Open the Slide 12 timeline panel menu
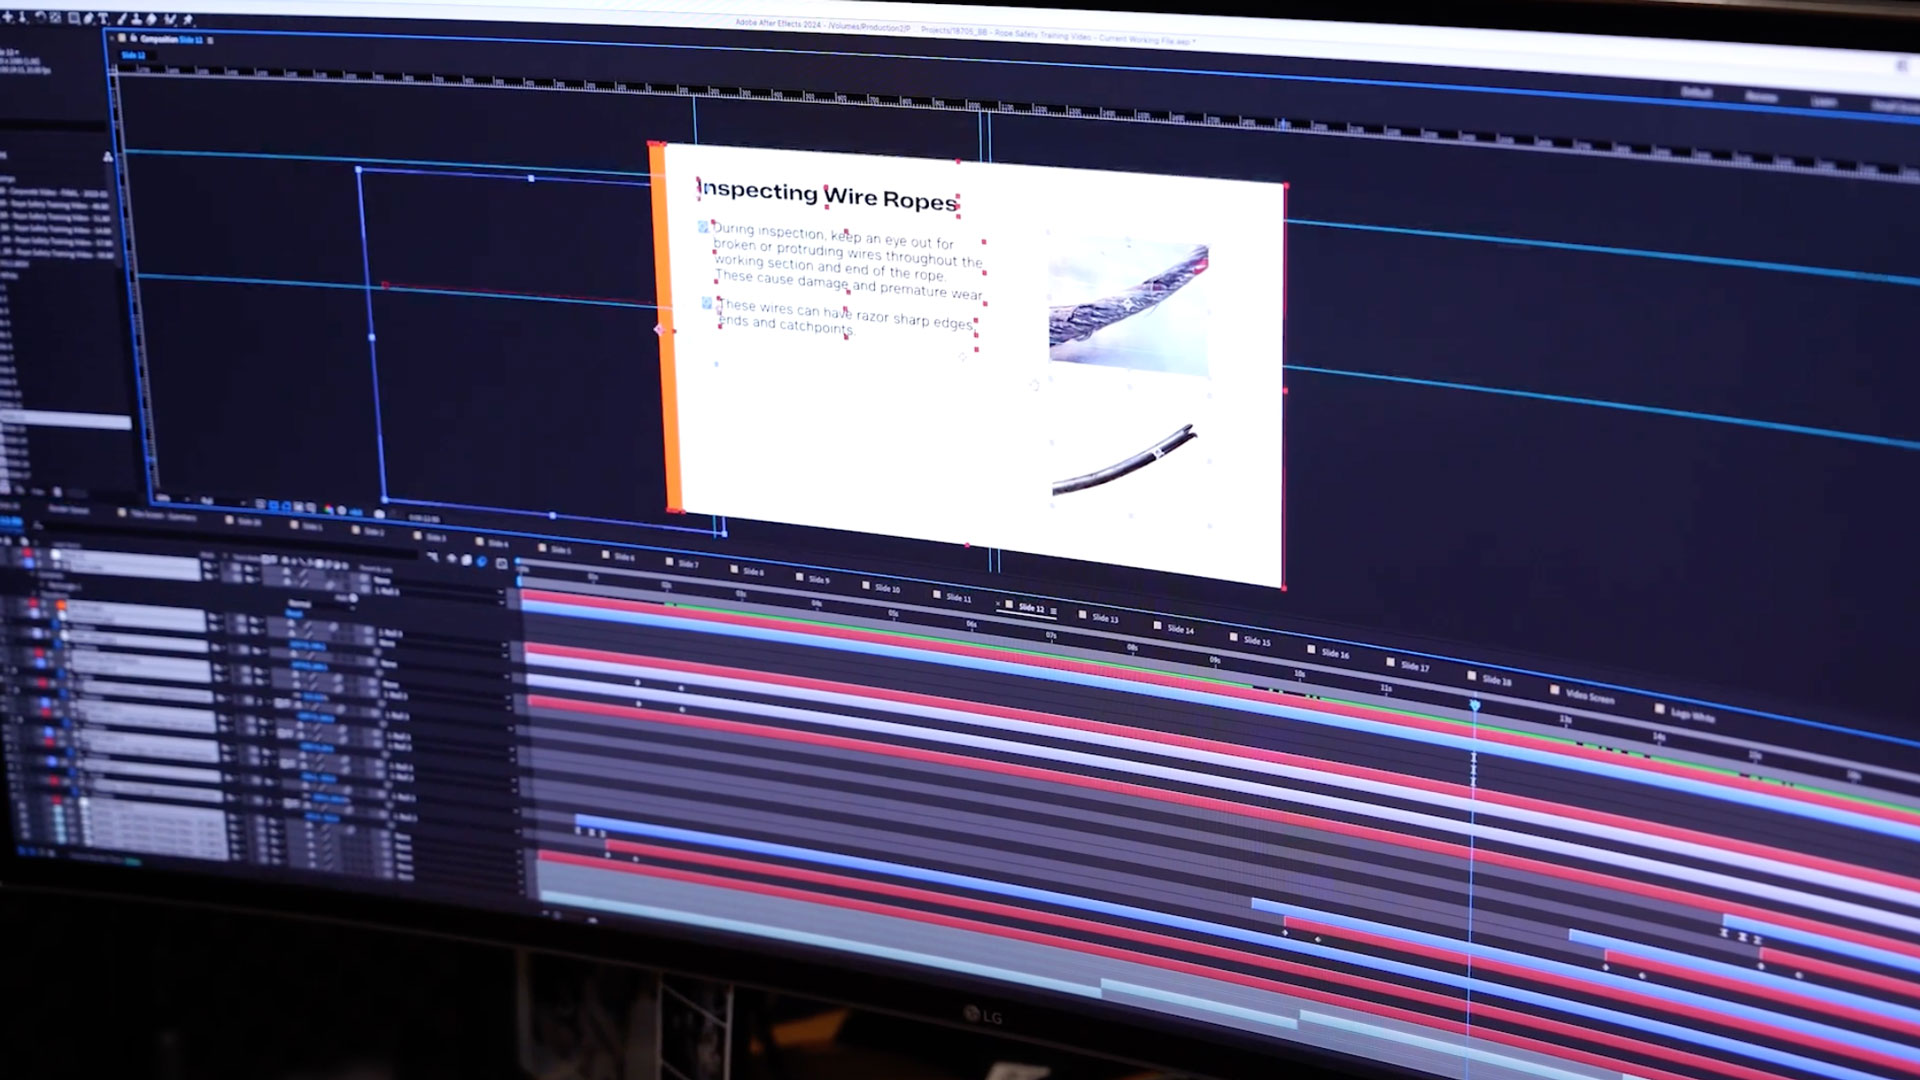 pyautogui.click(x=1053, y=611)
